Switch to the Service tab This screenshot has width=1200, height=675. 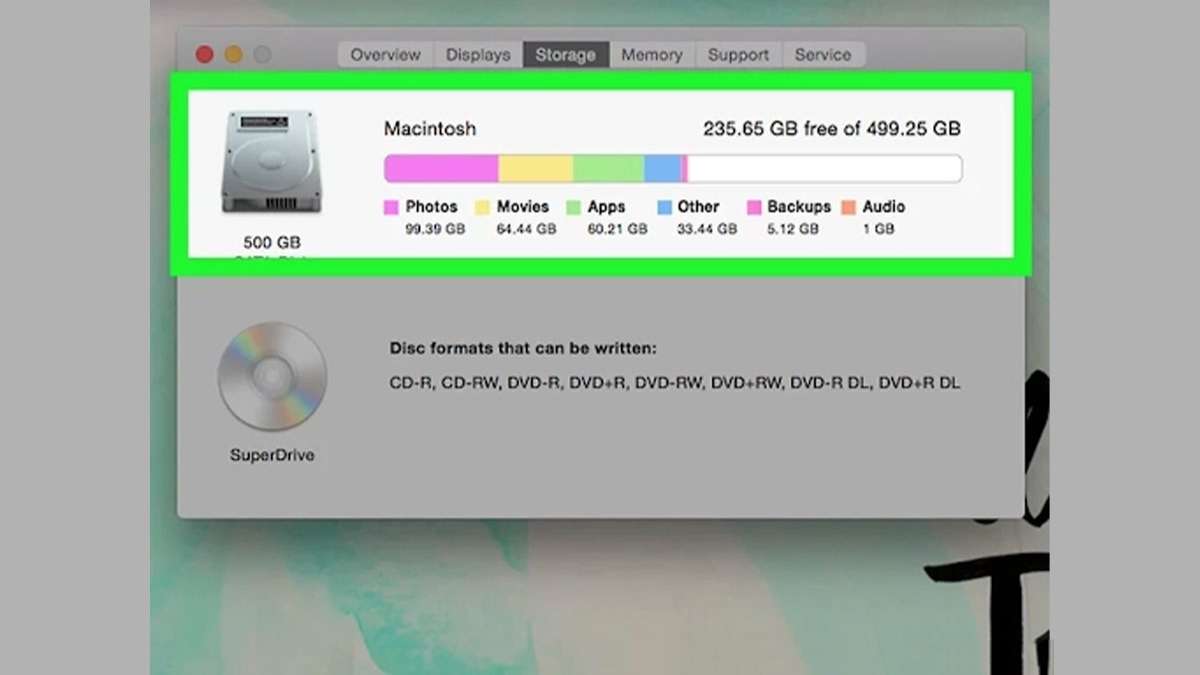[x=822, y=55]
